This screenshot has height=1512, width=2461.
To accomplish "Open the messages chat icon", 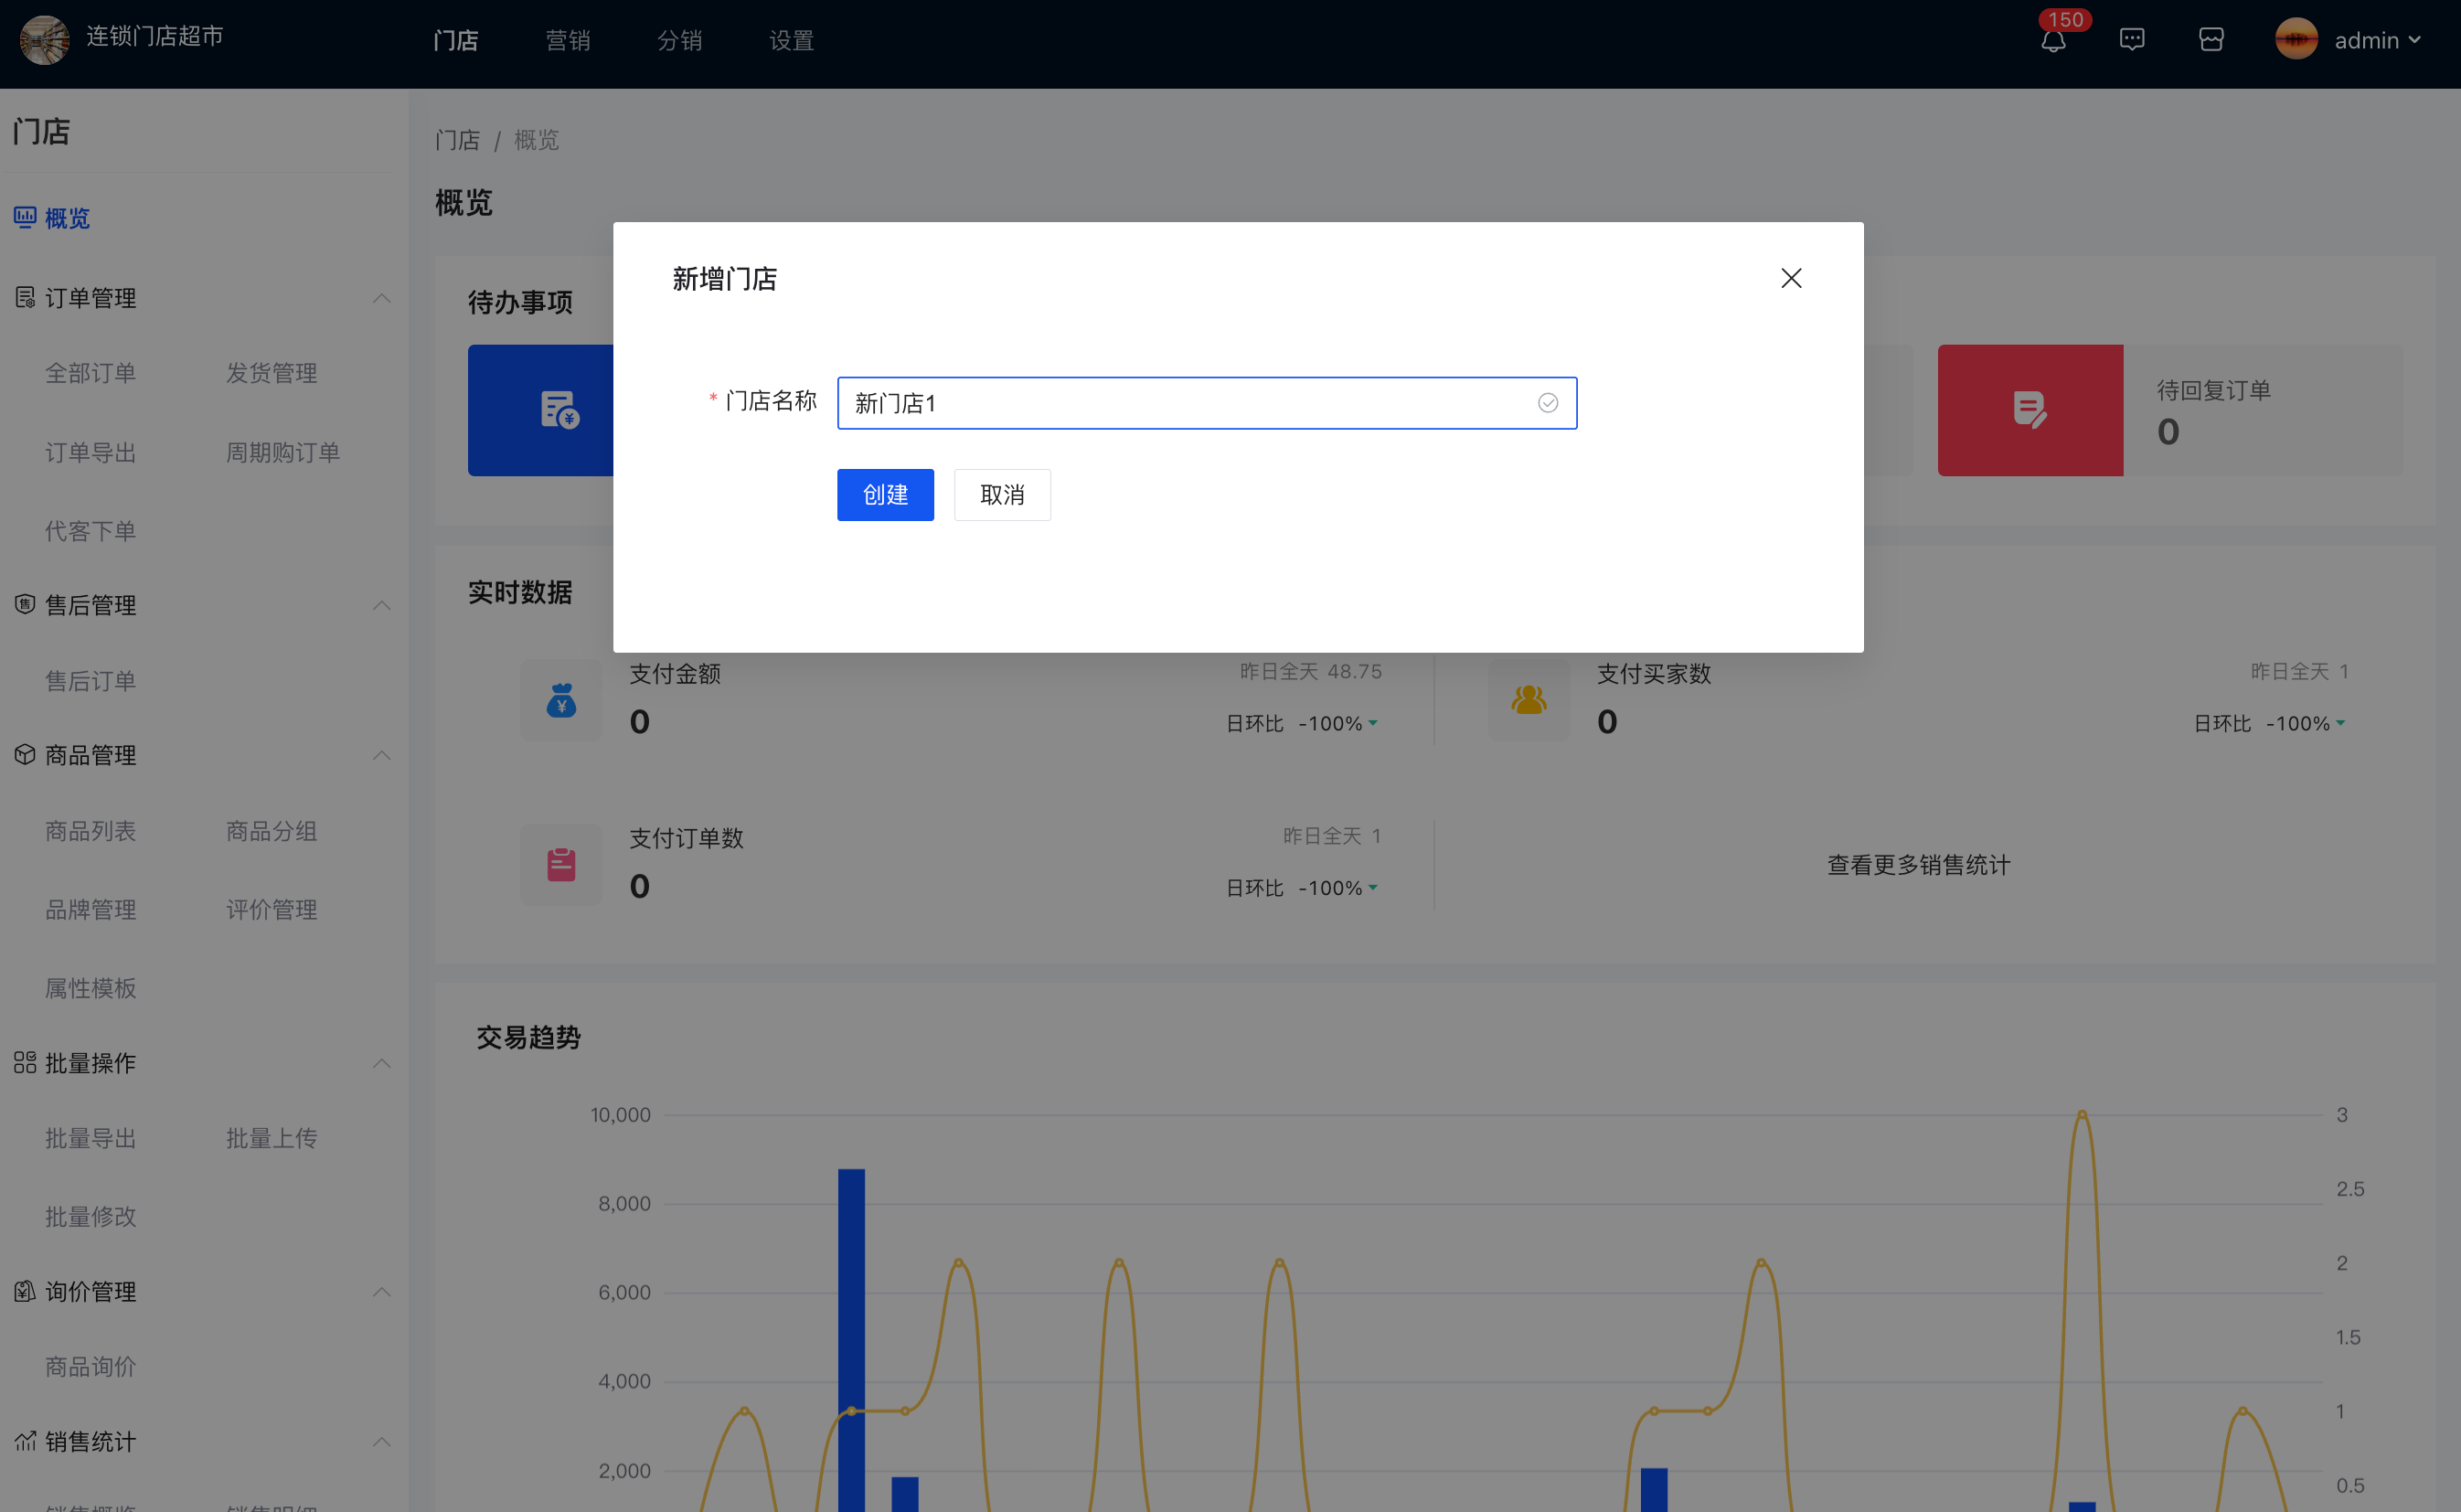I will 2132,40.
